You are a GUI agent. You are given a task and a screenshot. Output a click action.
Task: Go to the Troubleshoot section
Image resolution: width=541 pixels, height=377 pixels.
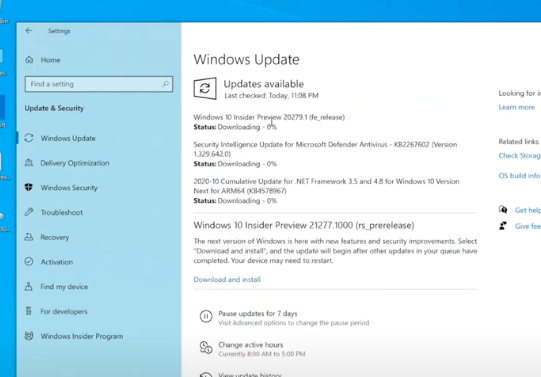[62, 212]
